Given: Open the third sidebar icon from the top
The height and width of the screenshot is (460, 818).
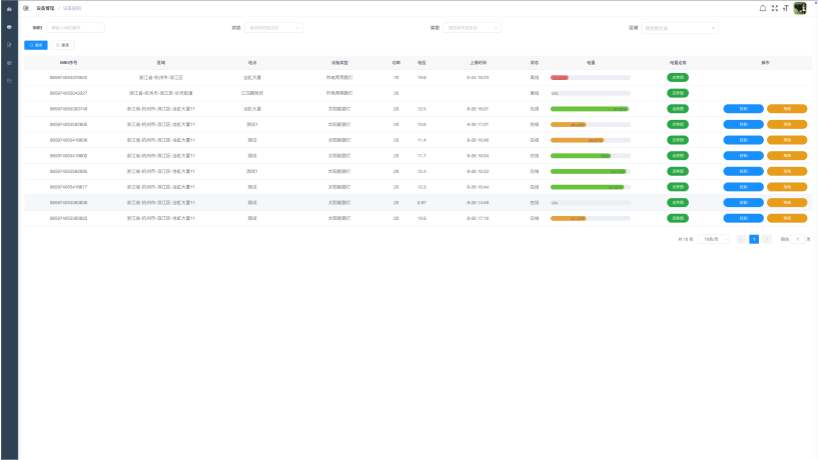Looking at the screenshot, I should click(x=9, y=45).
